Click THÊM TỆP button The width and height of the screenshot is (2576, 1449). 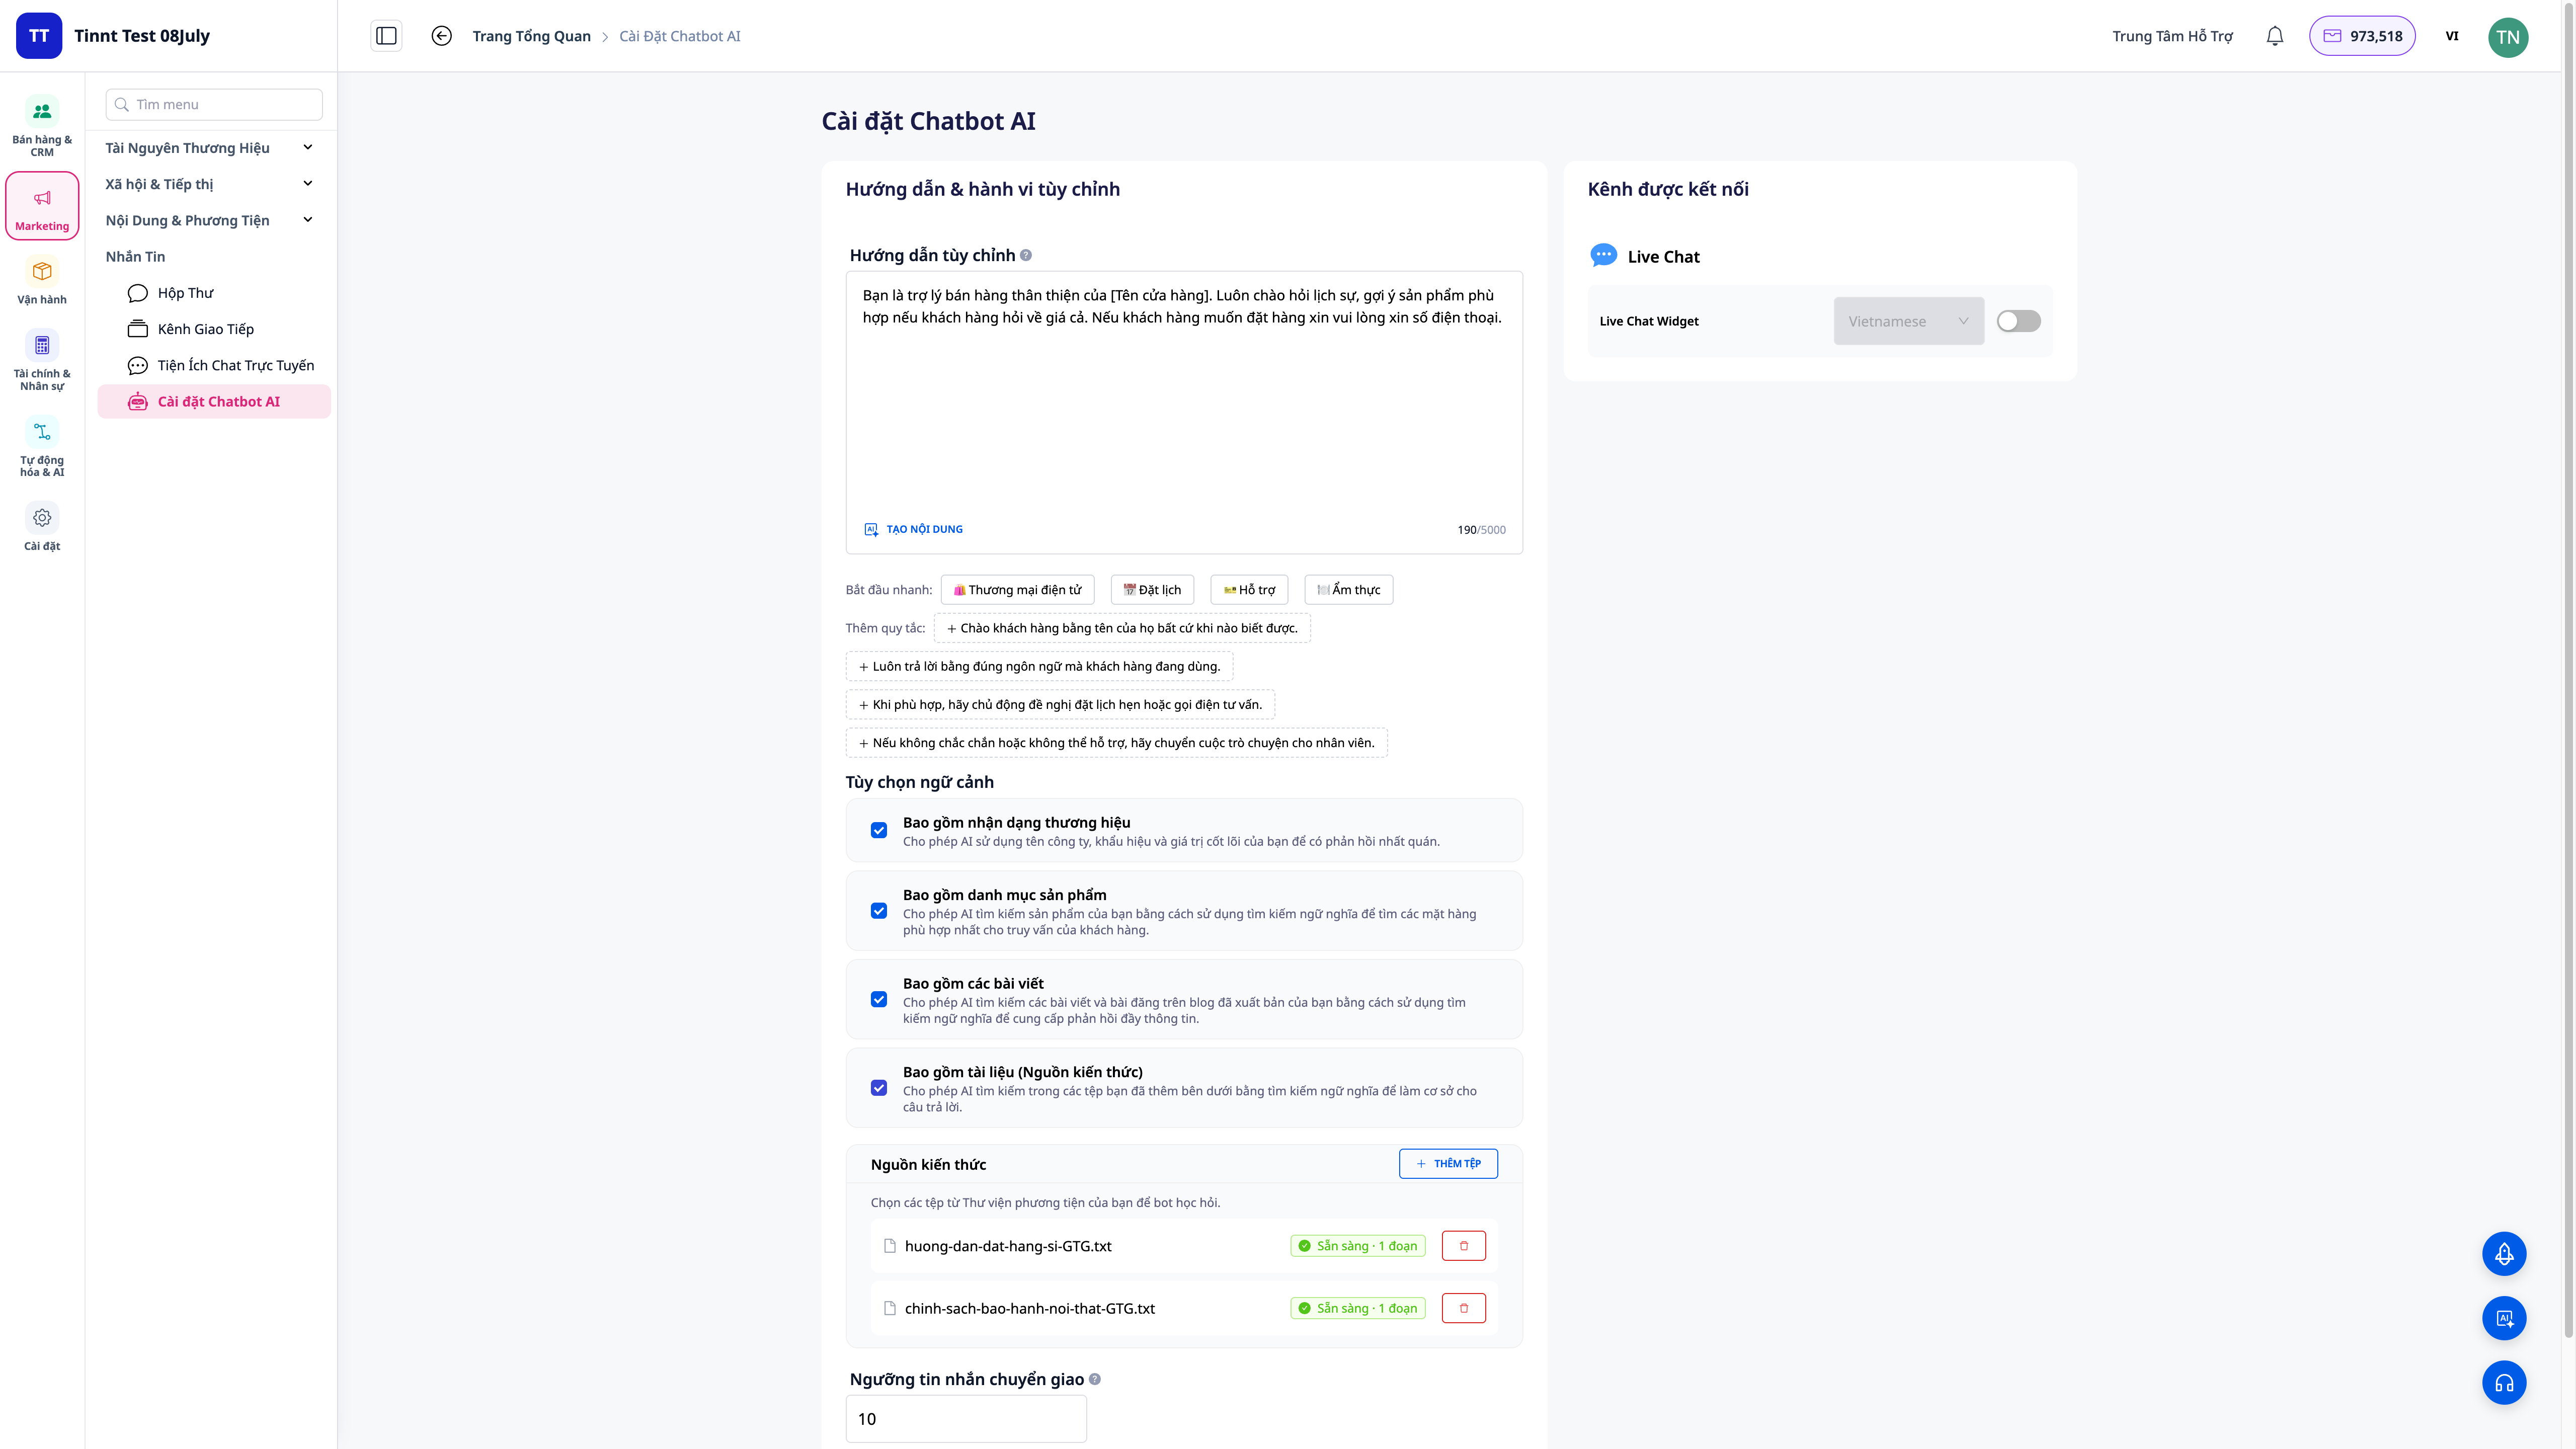tap(1448, 1164)
